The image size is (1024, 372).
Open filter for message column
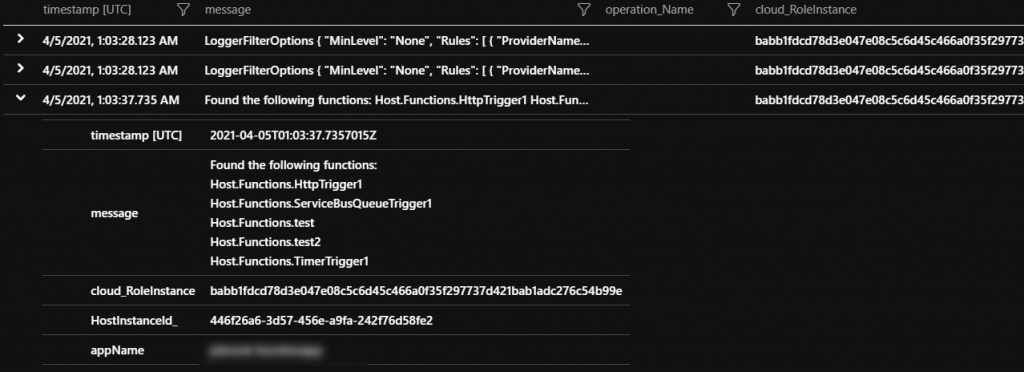click(x=584, y=10)
